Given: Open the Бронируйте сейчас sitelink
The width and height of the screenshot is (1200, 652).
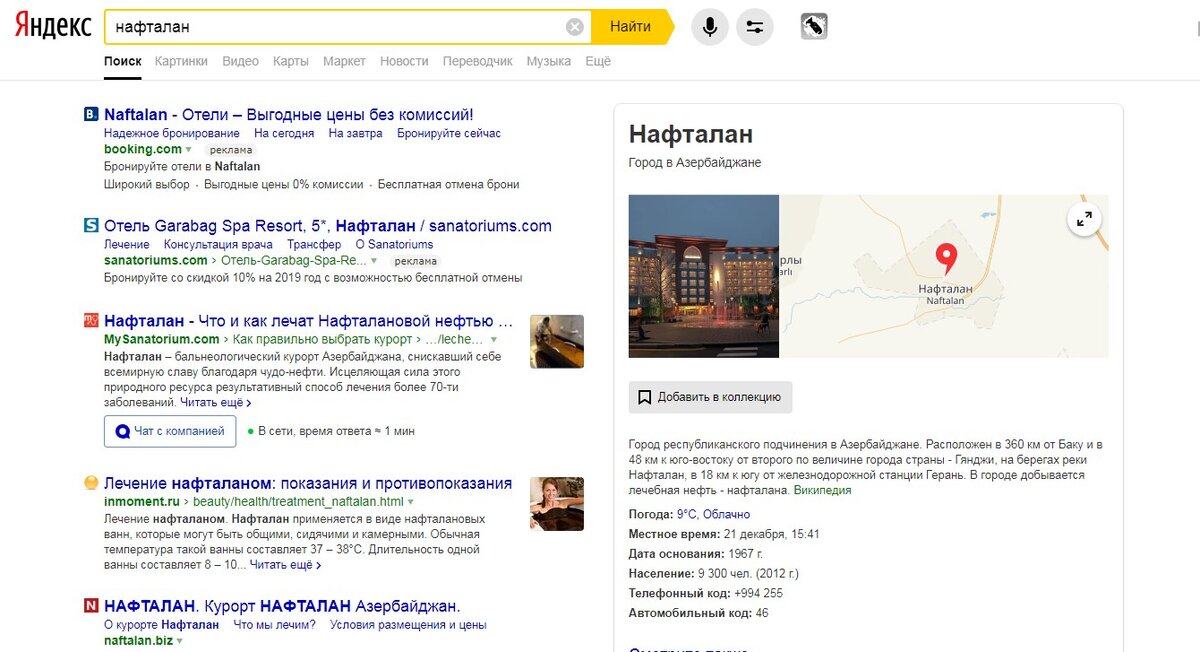Looking at the screenshot, I should point(449,133).
